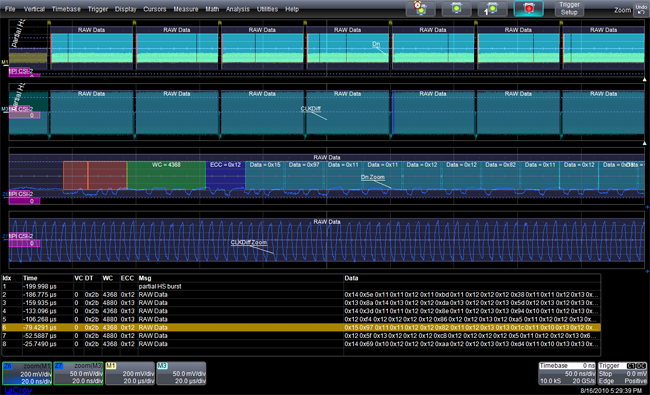Open the Analysis menu
The image size is (650, 395).
point(238,9)
